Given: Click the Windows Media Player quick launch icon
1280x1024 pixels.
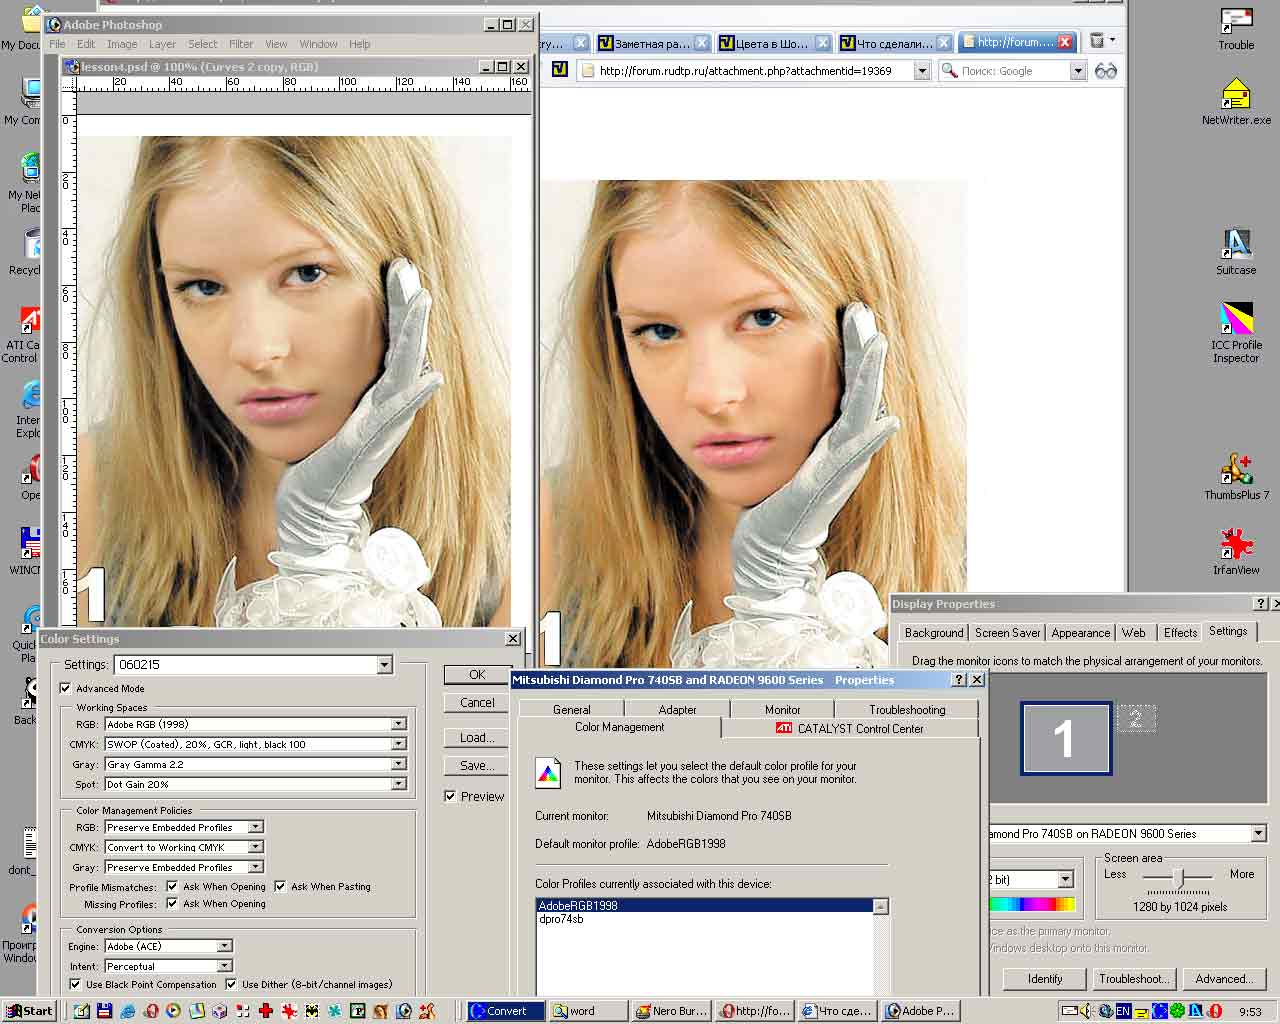Looking at the screenshot, I should point(173,1011).
